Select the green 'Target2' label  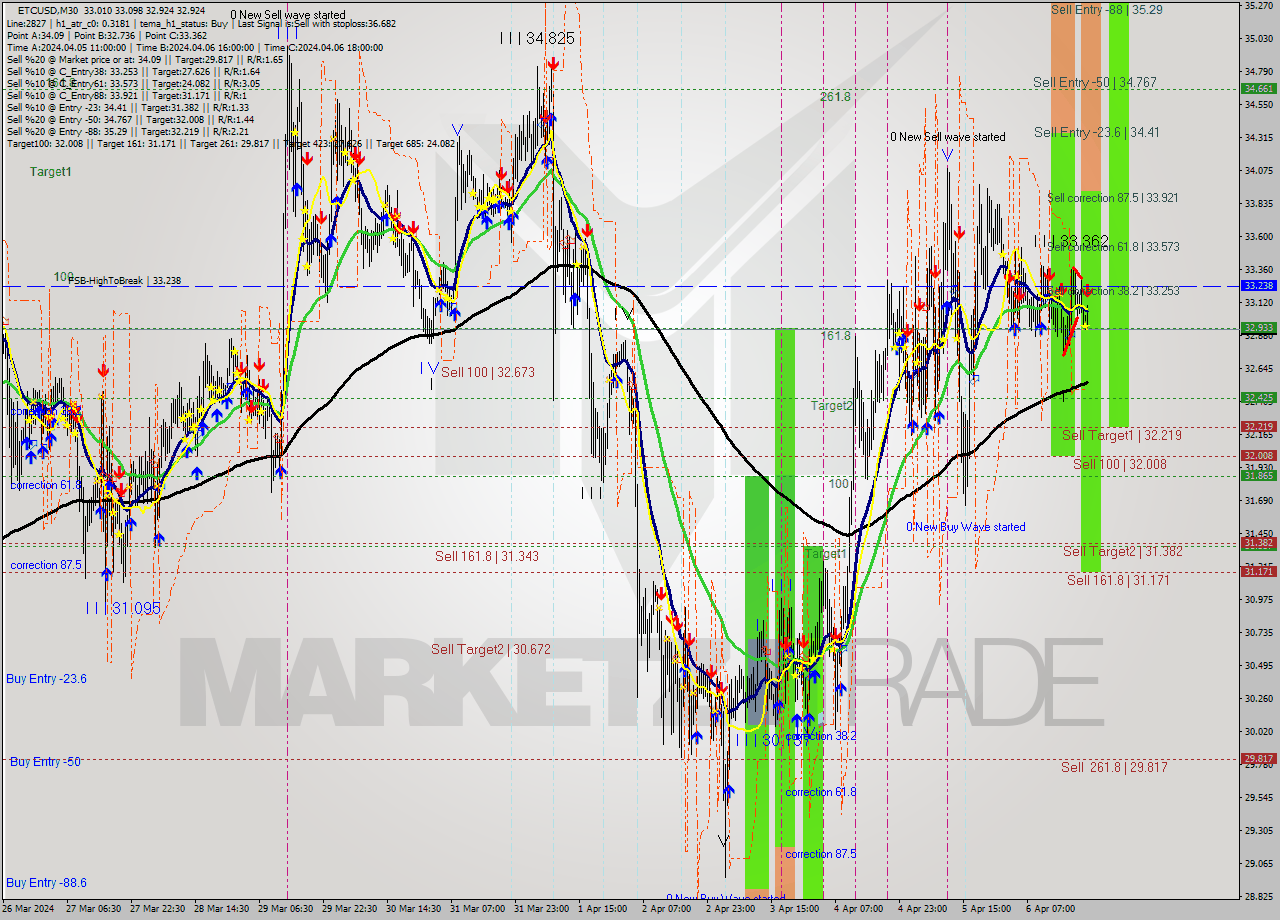[832, 406]
